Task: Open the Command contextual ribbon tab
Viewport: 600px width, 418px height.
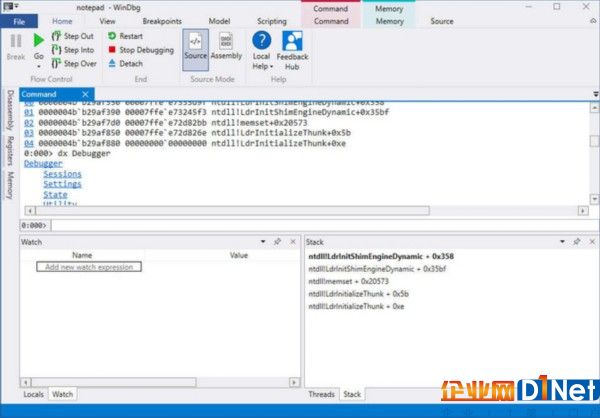Action: (x=331, y=21)
